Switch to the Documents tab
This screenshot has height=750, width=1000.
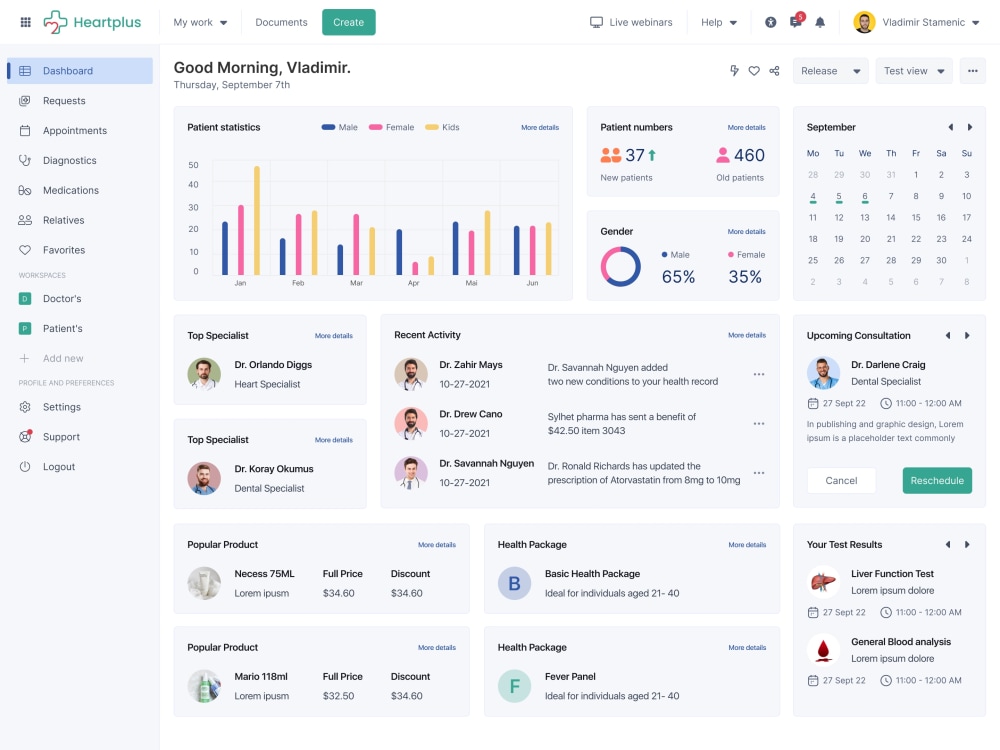pos(281,21)
